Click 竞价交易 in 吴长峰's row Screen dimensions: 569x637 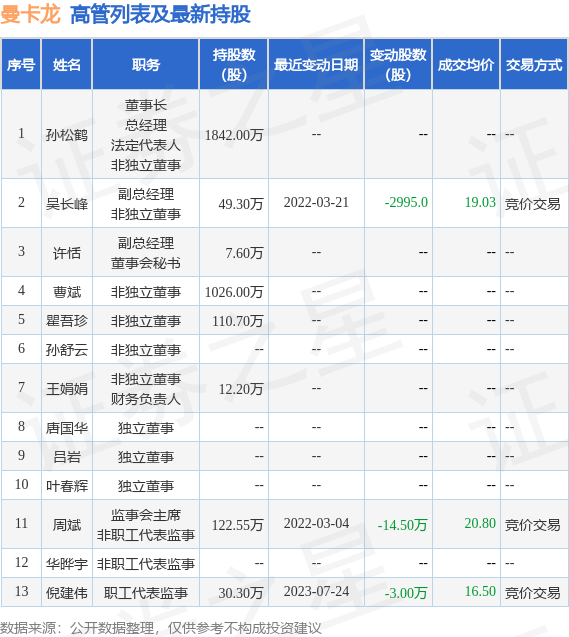(532, 204)
